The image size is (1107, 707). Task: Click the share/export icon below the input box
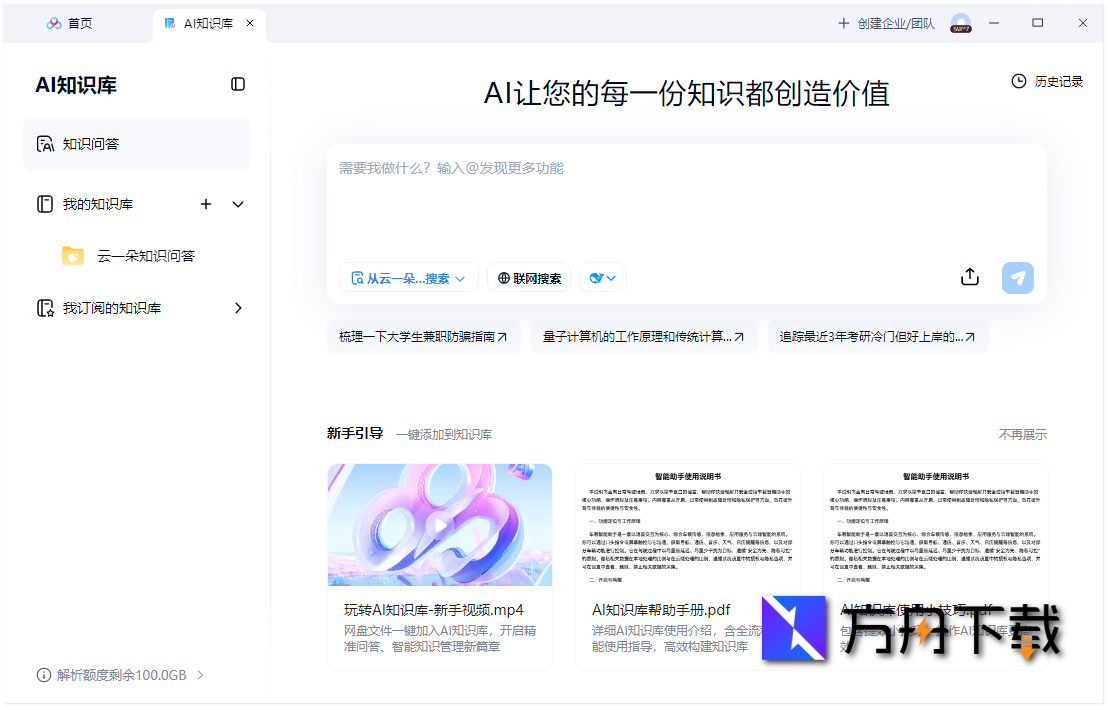point(969,277)
